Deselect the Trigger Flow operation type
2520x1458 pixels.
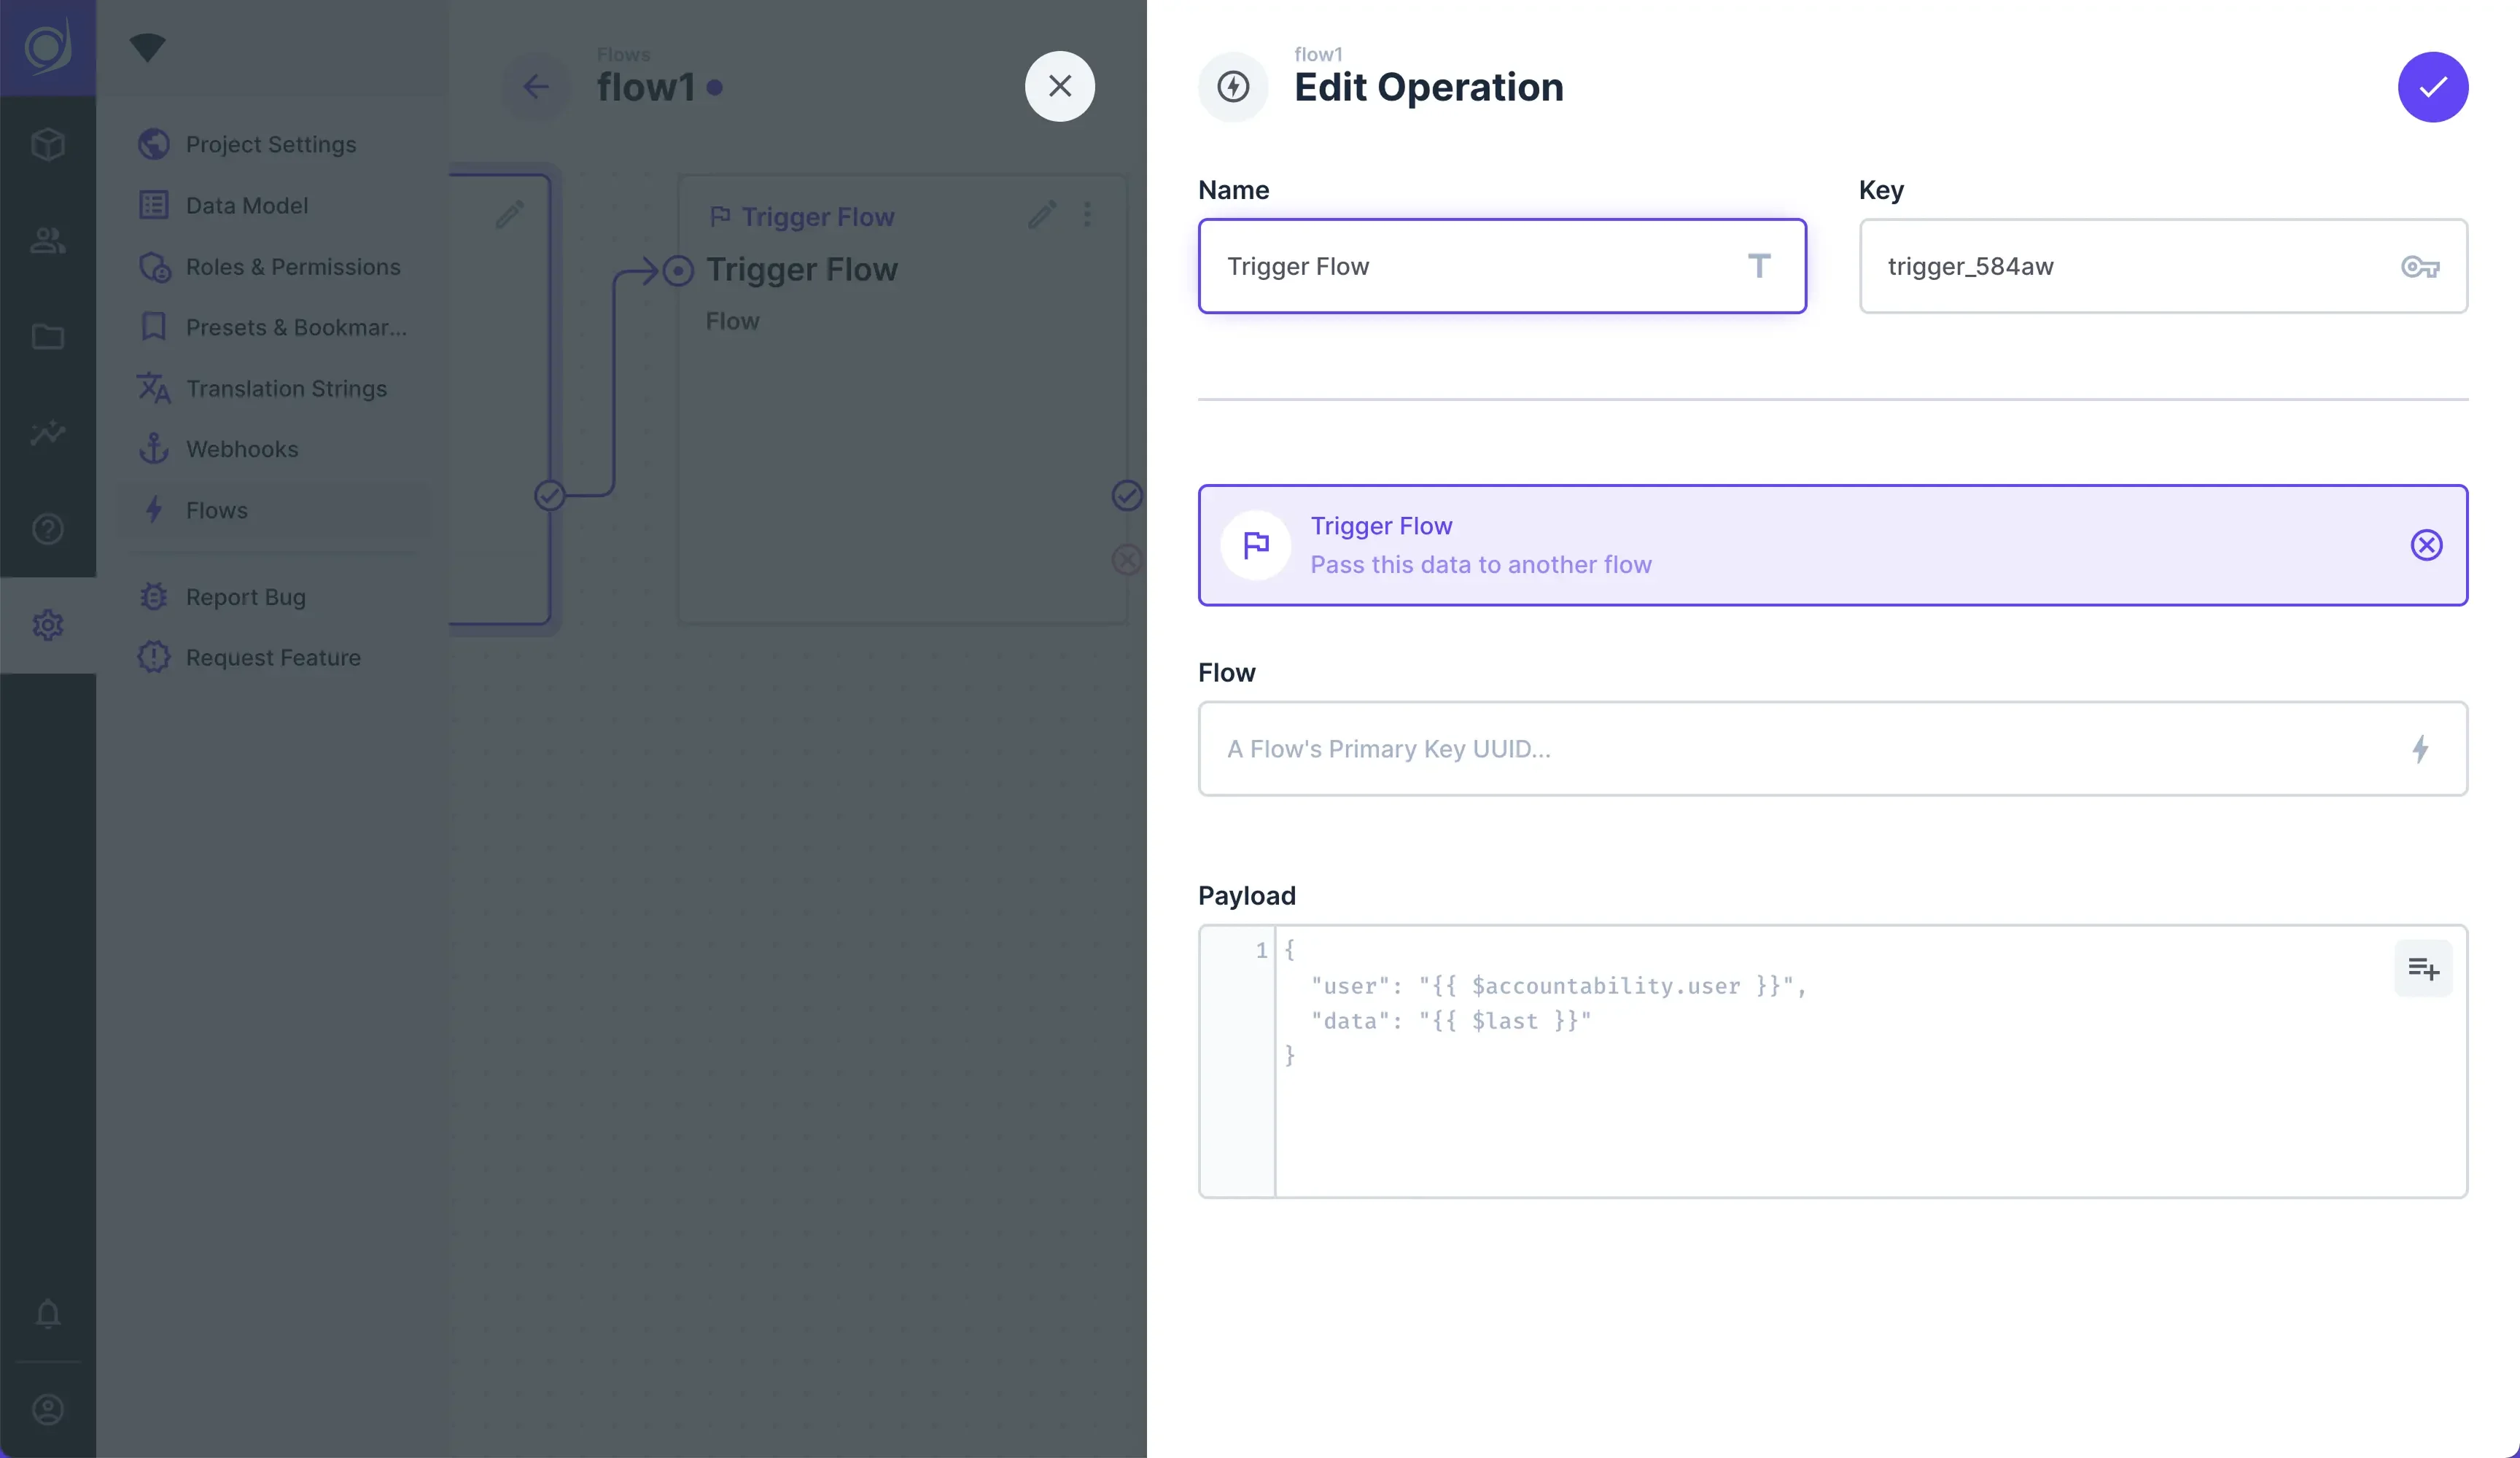pyautogui.click(x=2425, y=545)
